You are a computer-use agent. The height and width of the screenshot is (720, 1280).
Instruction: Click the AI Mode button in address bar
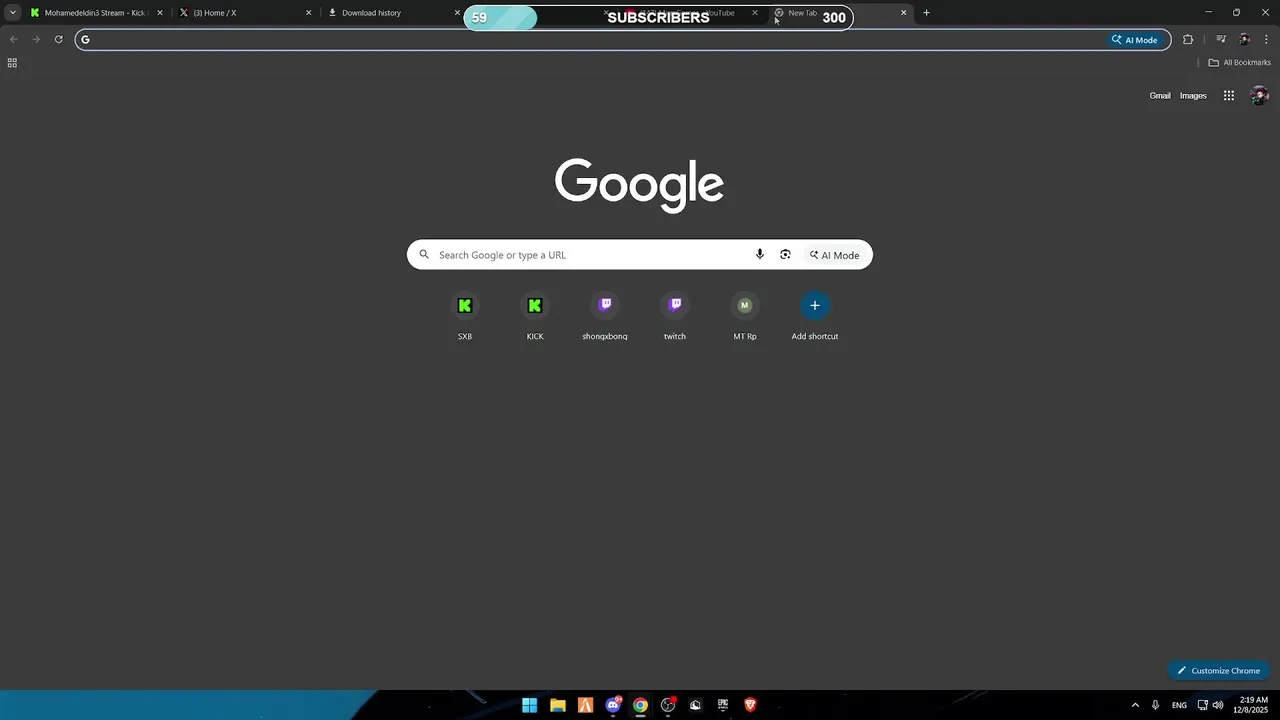coord(1134,40)
